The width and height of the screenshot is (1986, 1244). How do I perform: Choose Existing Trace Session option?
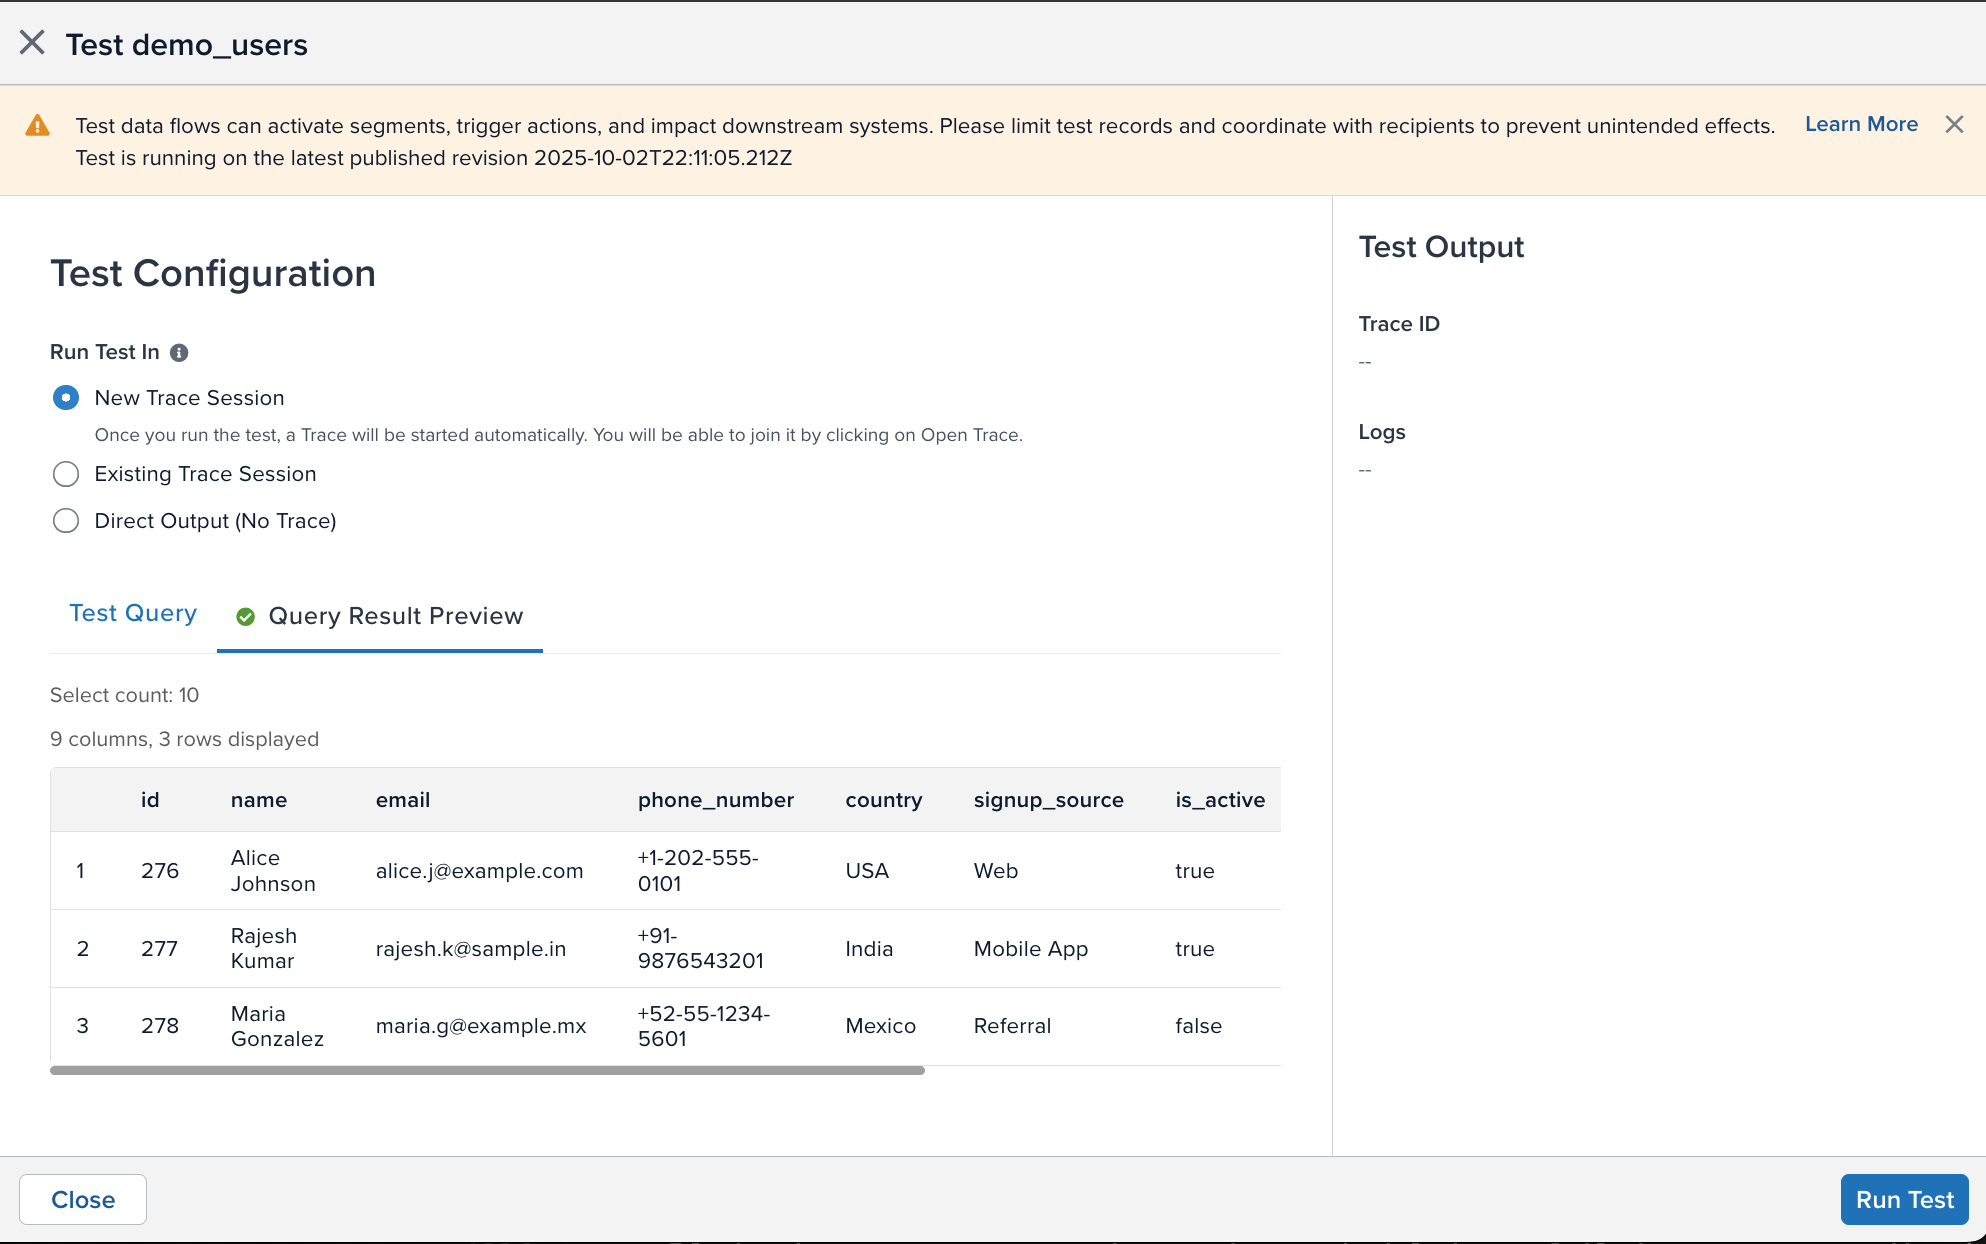[66, 474]
